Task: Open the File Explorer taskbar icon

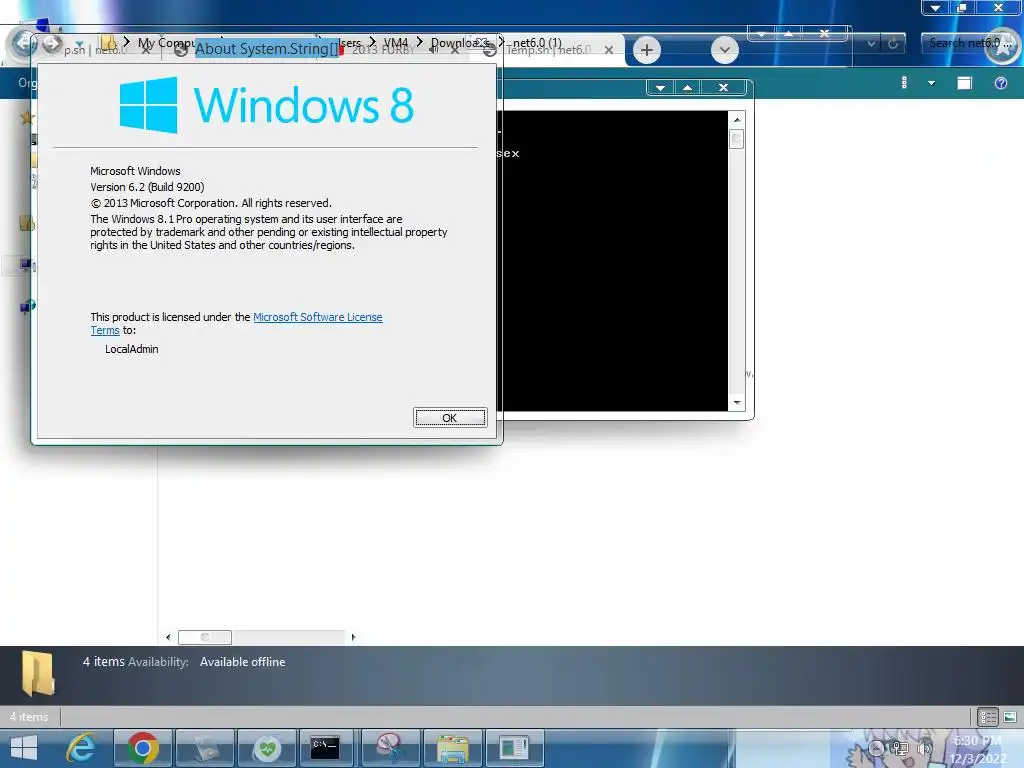Action: pyautogui.click(x=453, y=748)
